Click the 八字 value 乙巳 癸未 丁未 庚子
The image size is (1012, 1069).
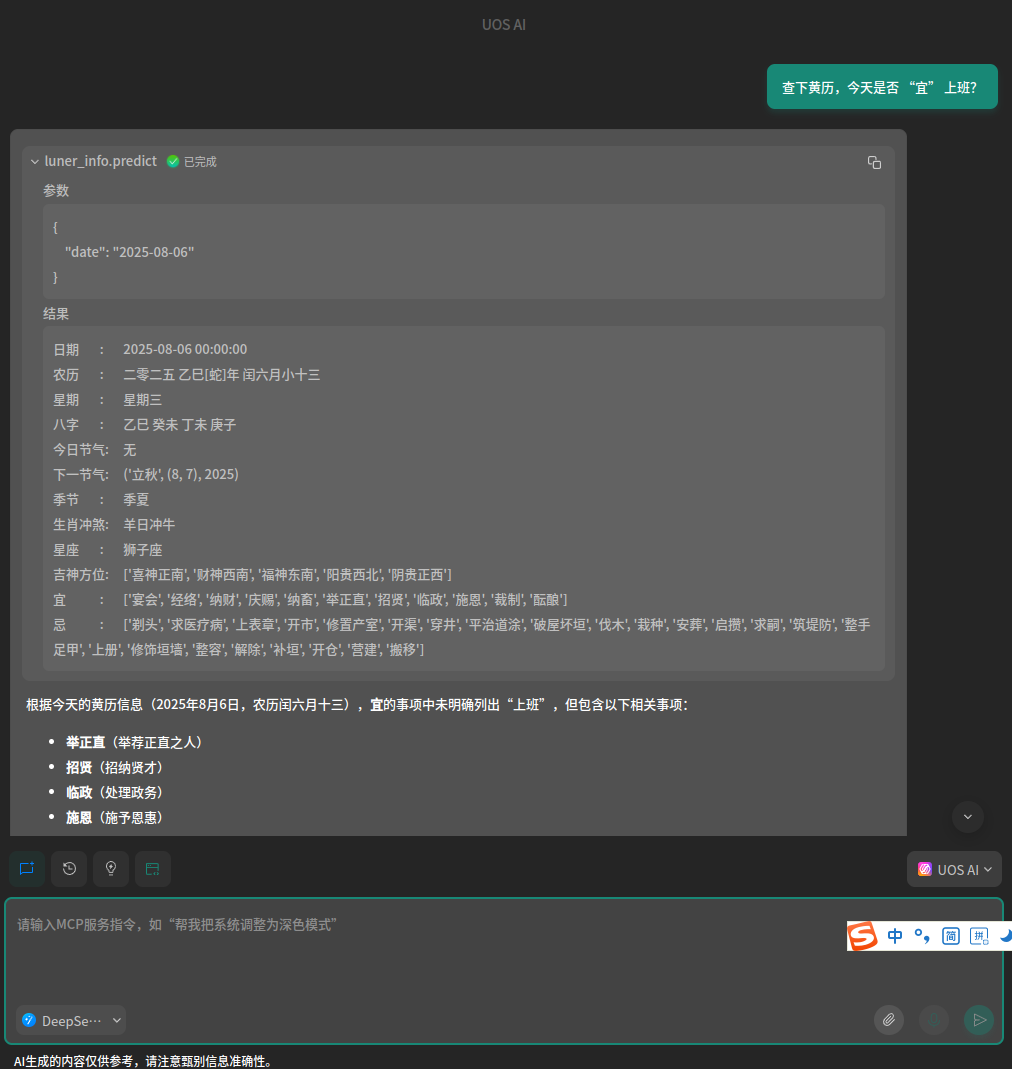[179, 425]
